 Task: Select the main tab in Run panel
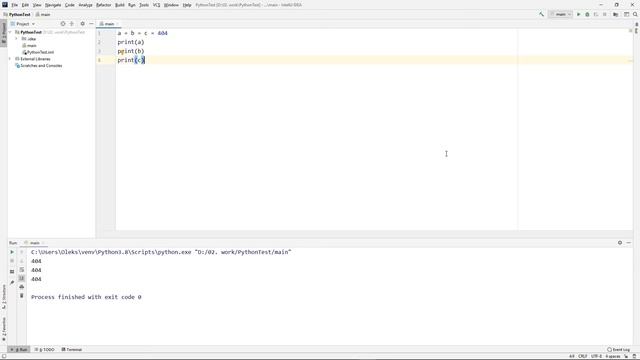34,243
